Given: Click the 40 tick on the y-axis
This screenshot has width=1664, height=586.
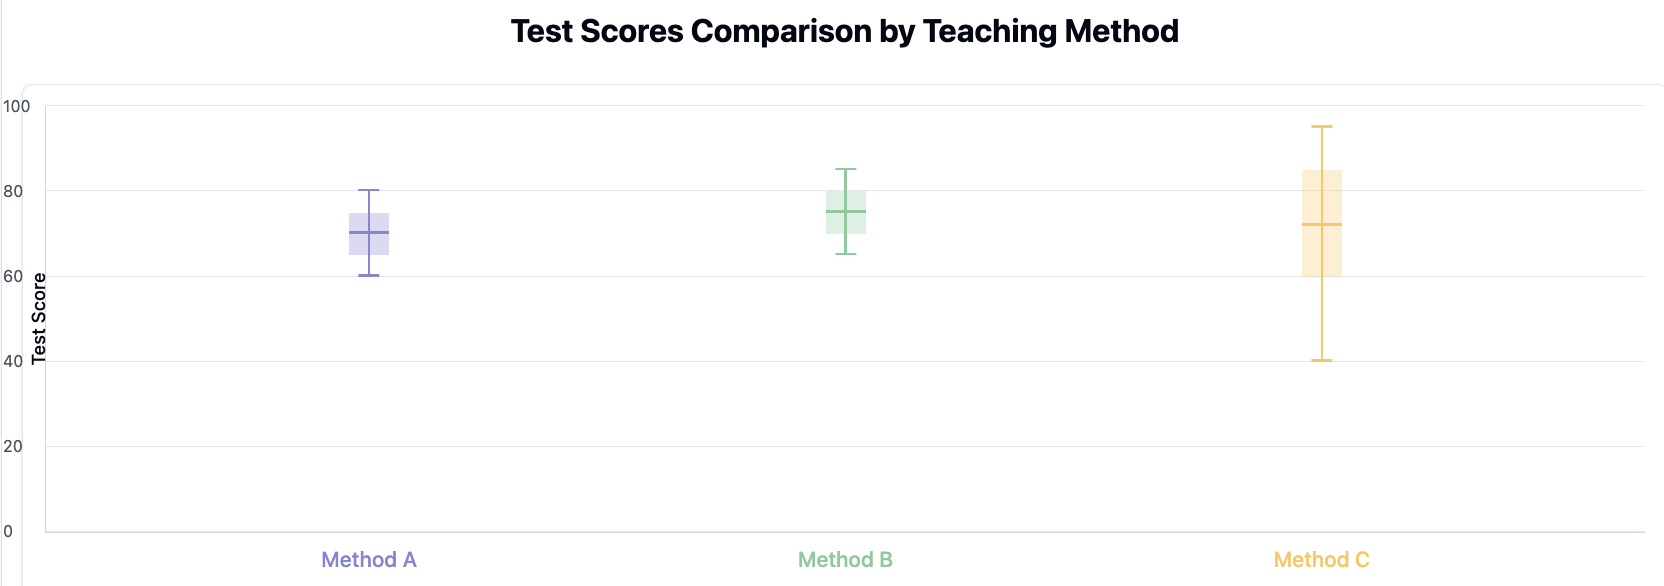Looking at the screenshot, I should (x=13, y=361).
